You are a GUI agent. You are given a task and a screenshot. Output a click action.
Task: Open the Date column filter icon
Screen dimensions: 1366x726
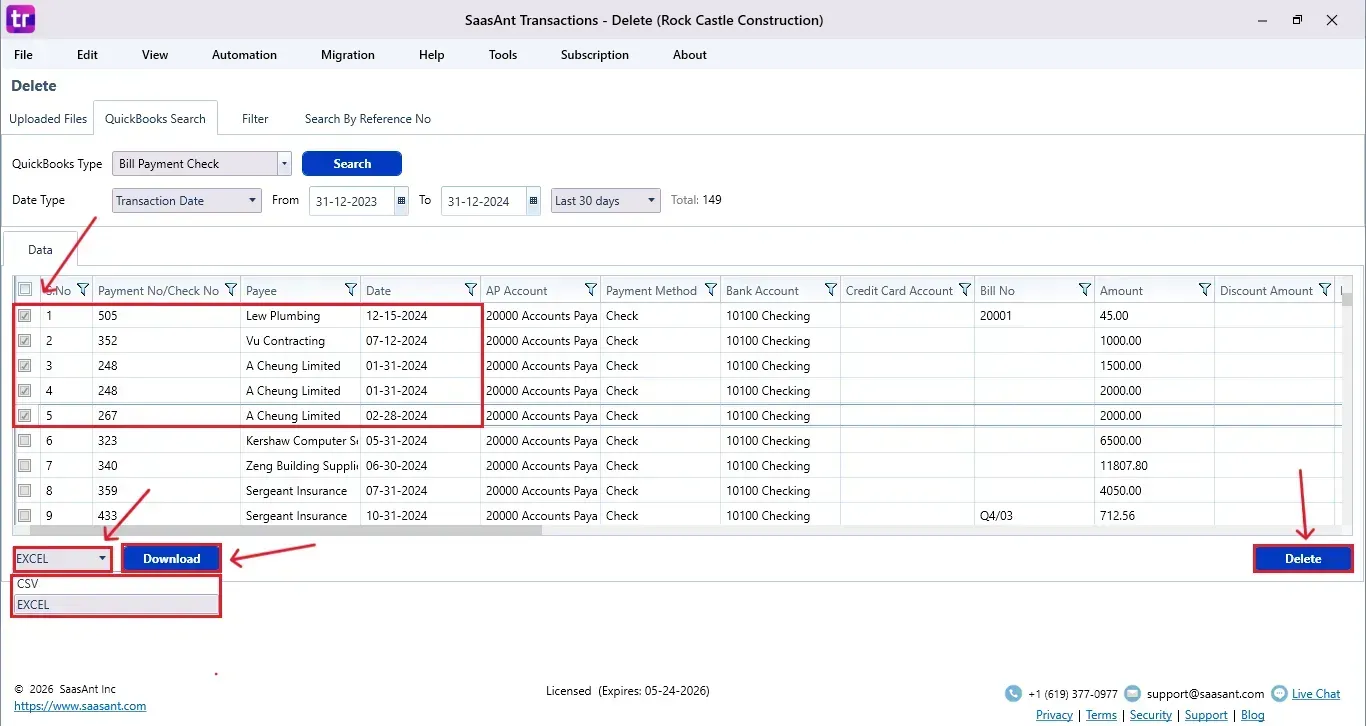471,290
